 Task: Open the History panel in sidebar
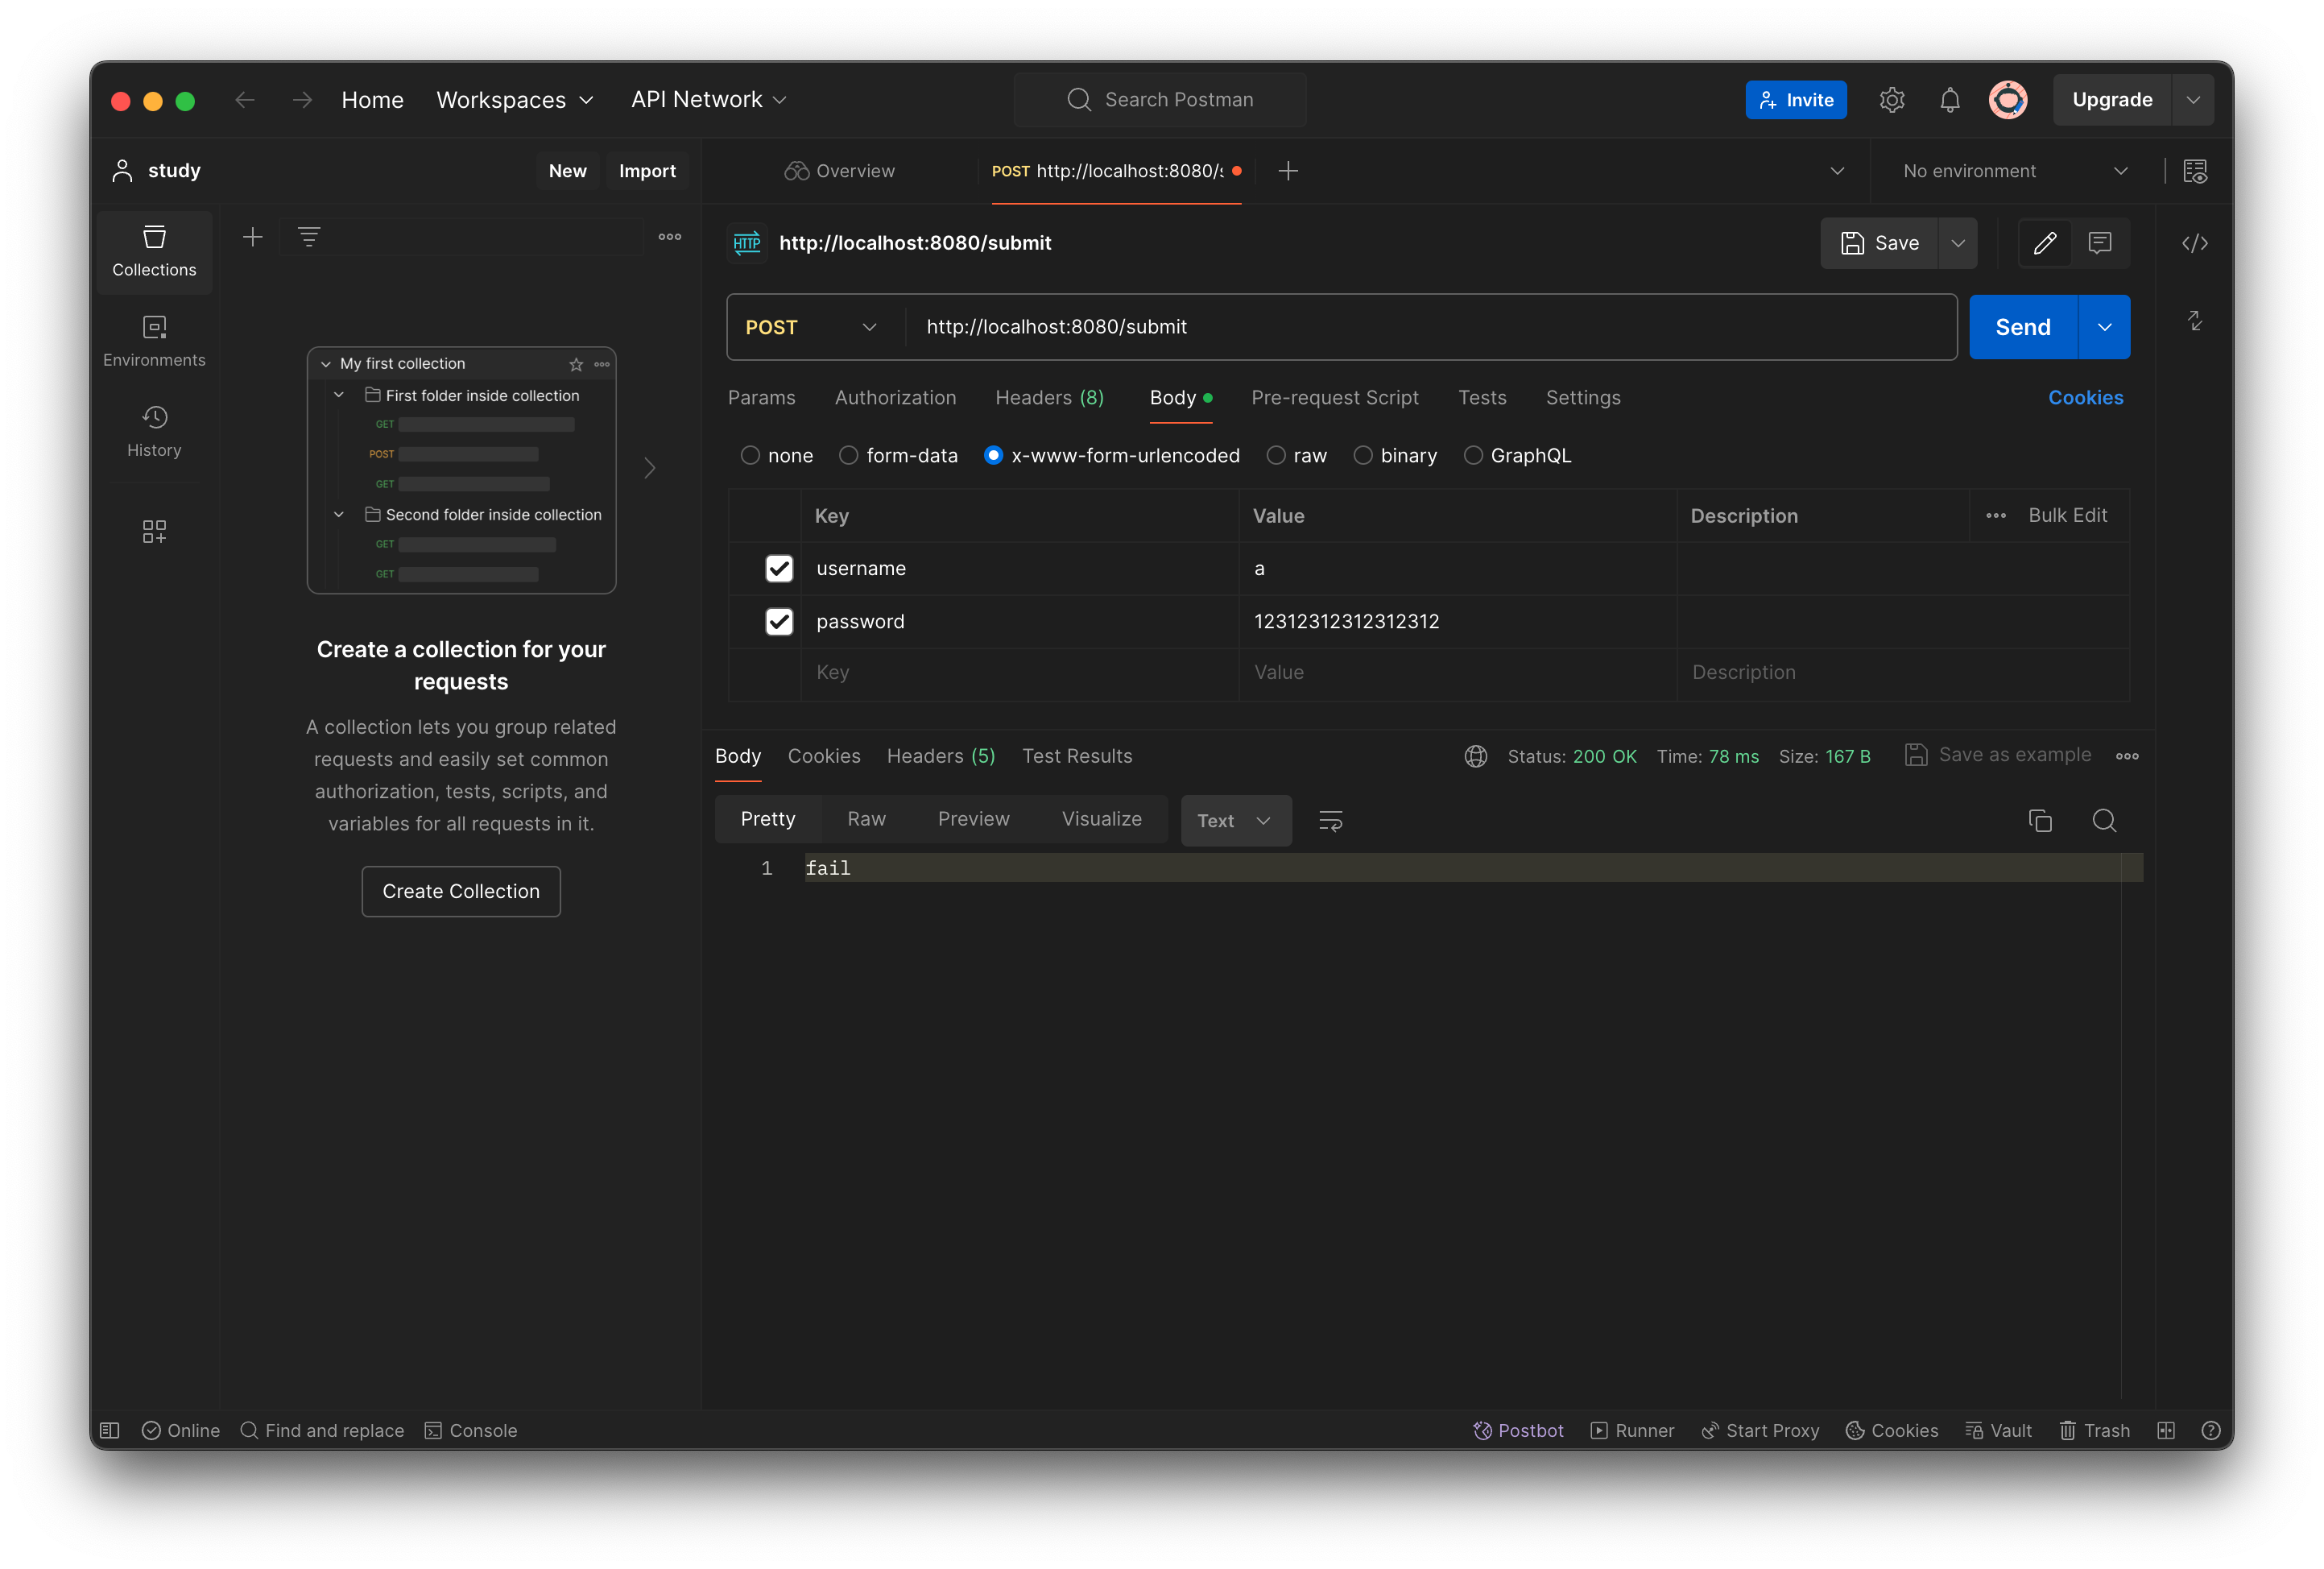click(154, 430)
